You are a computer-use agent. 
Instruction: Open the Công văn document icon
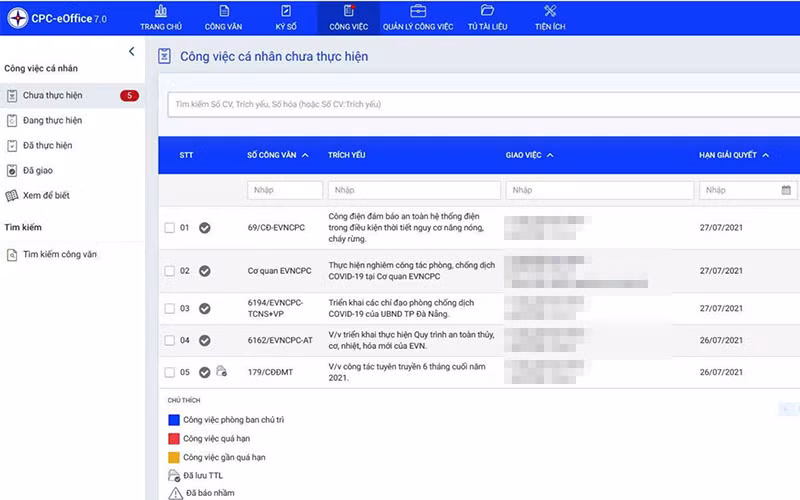click(222, 11)
